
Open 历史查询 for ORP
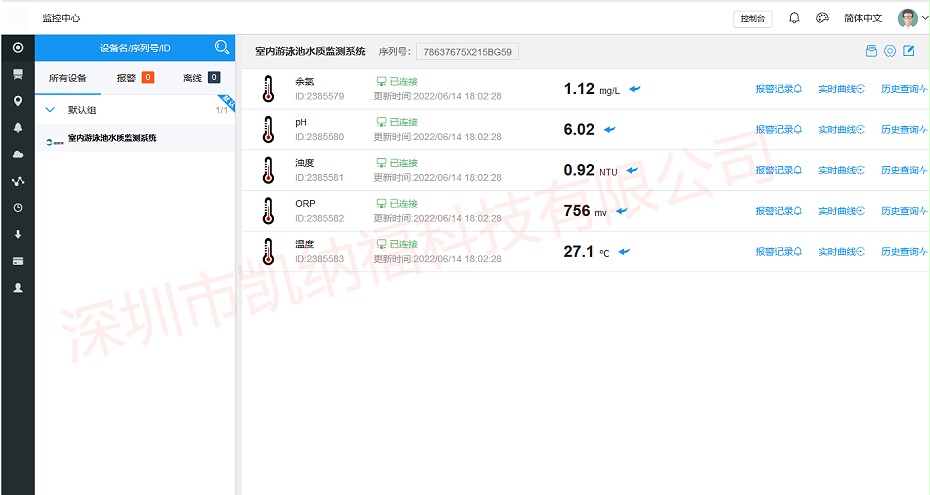pos(904,211)
